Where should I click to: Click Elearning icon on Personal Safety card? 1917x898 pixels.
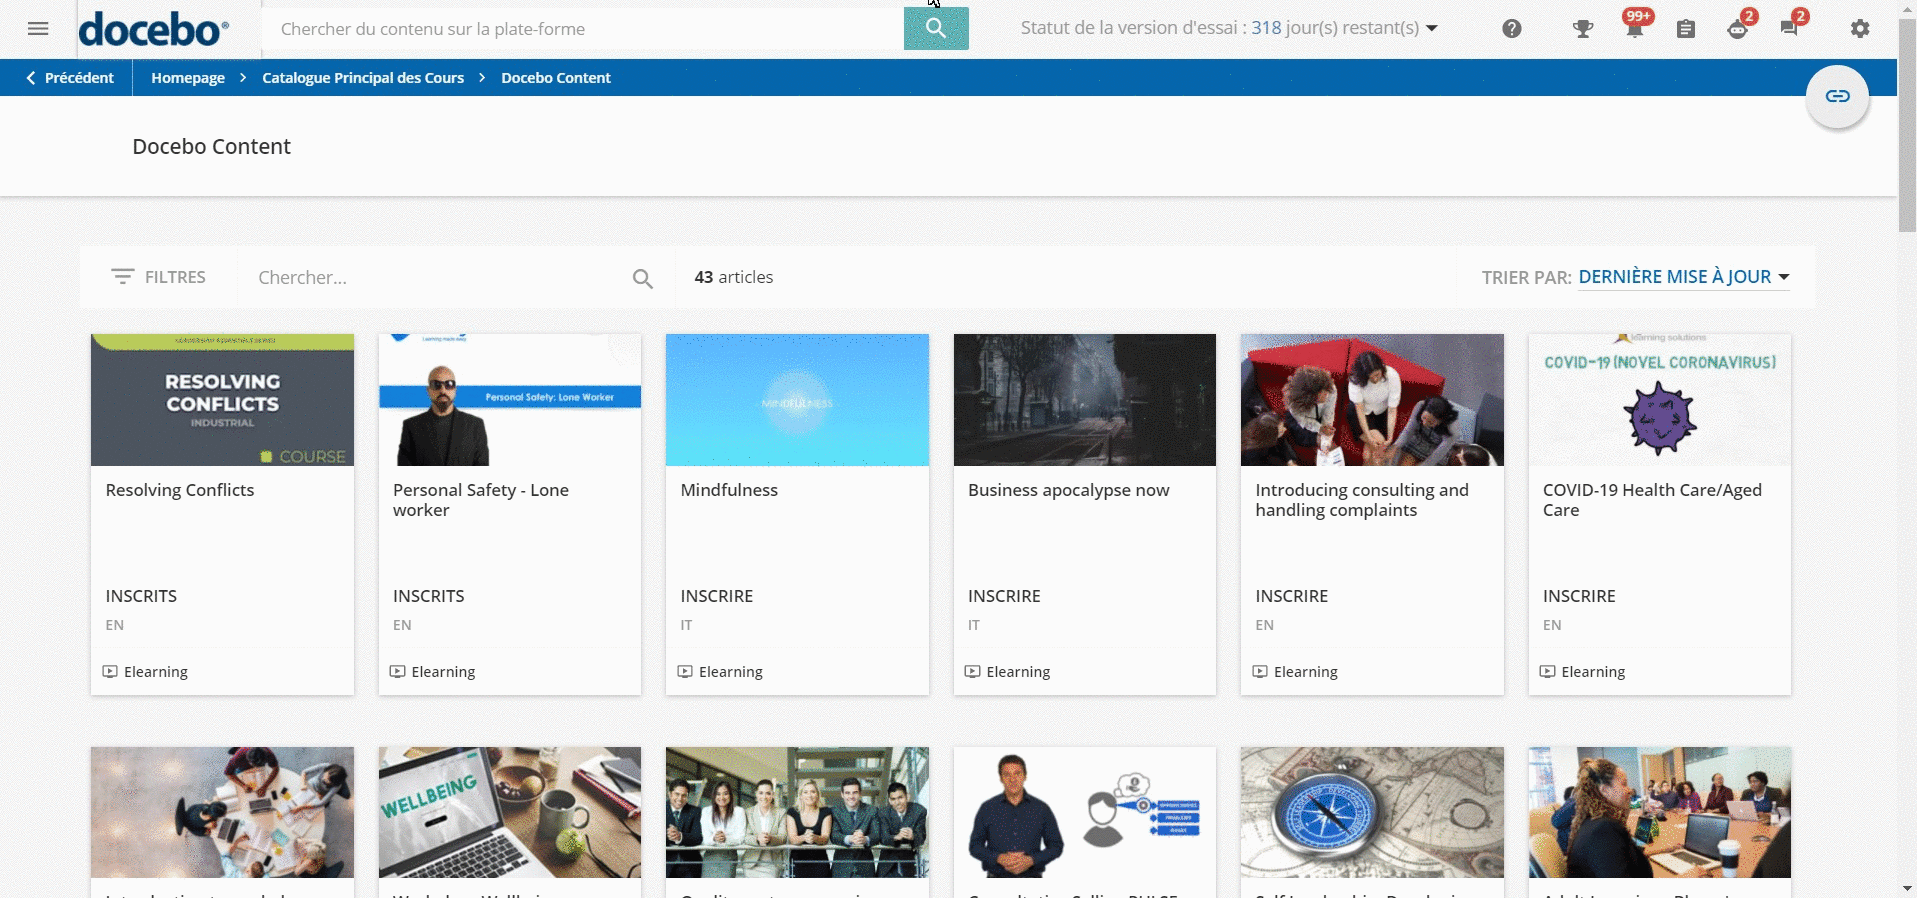(x=397, y=672)
